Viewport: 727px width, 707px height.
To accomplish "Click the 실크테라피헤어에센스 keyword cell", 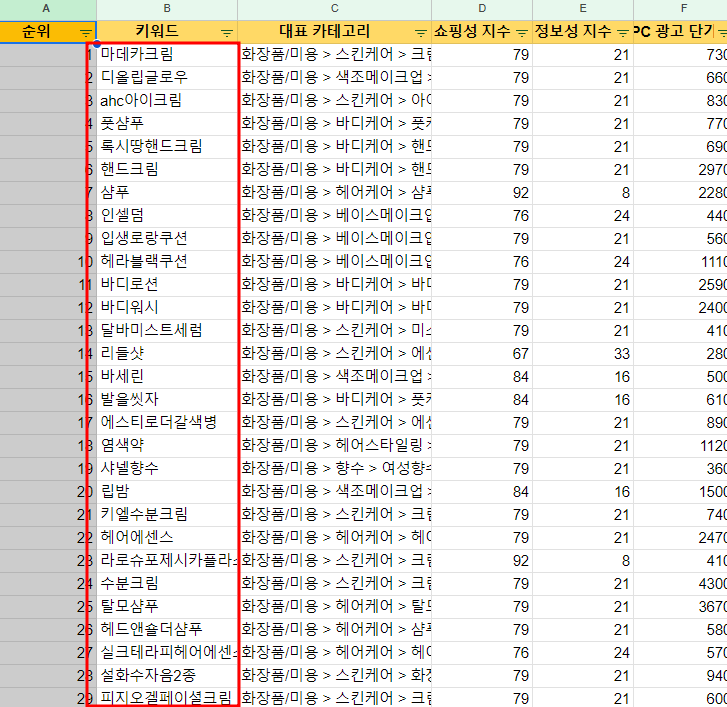I will click(x=167, y=652).
